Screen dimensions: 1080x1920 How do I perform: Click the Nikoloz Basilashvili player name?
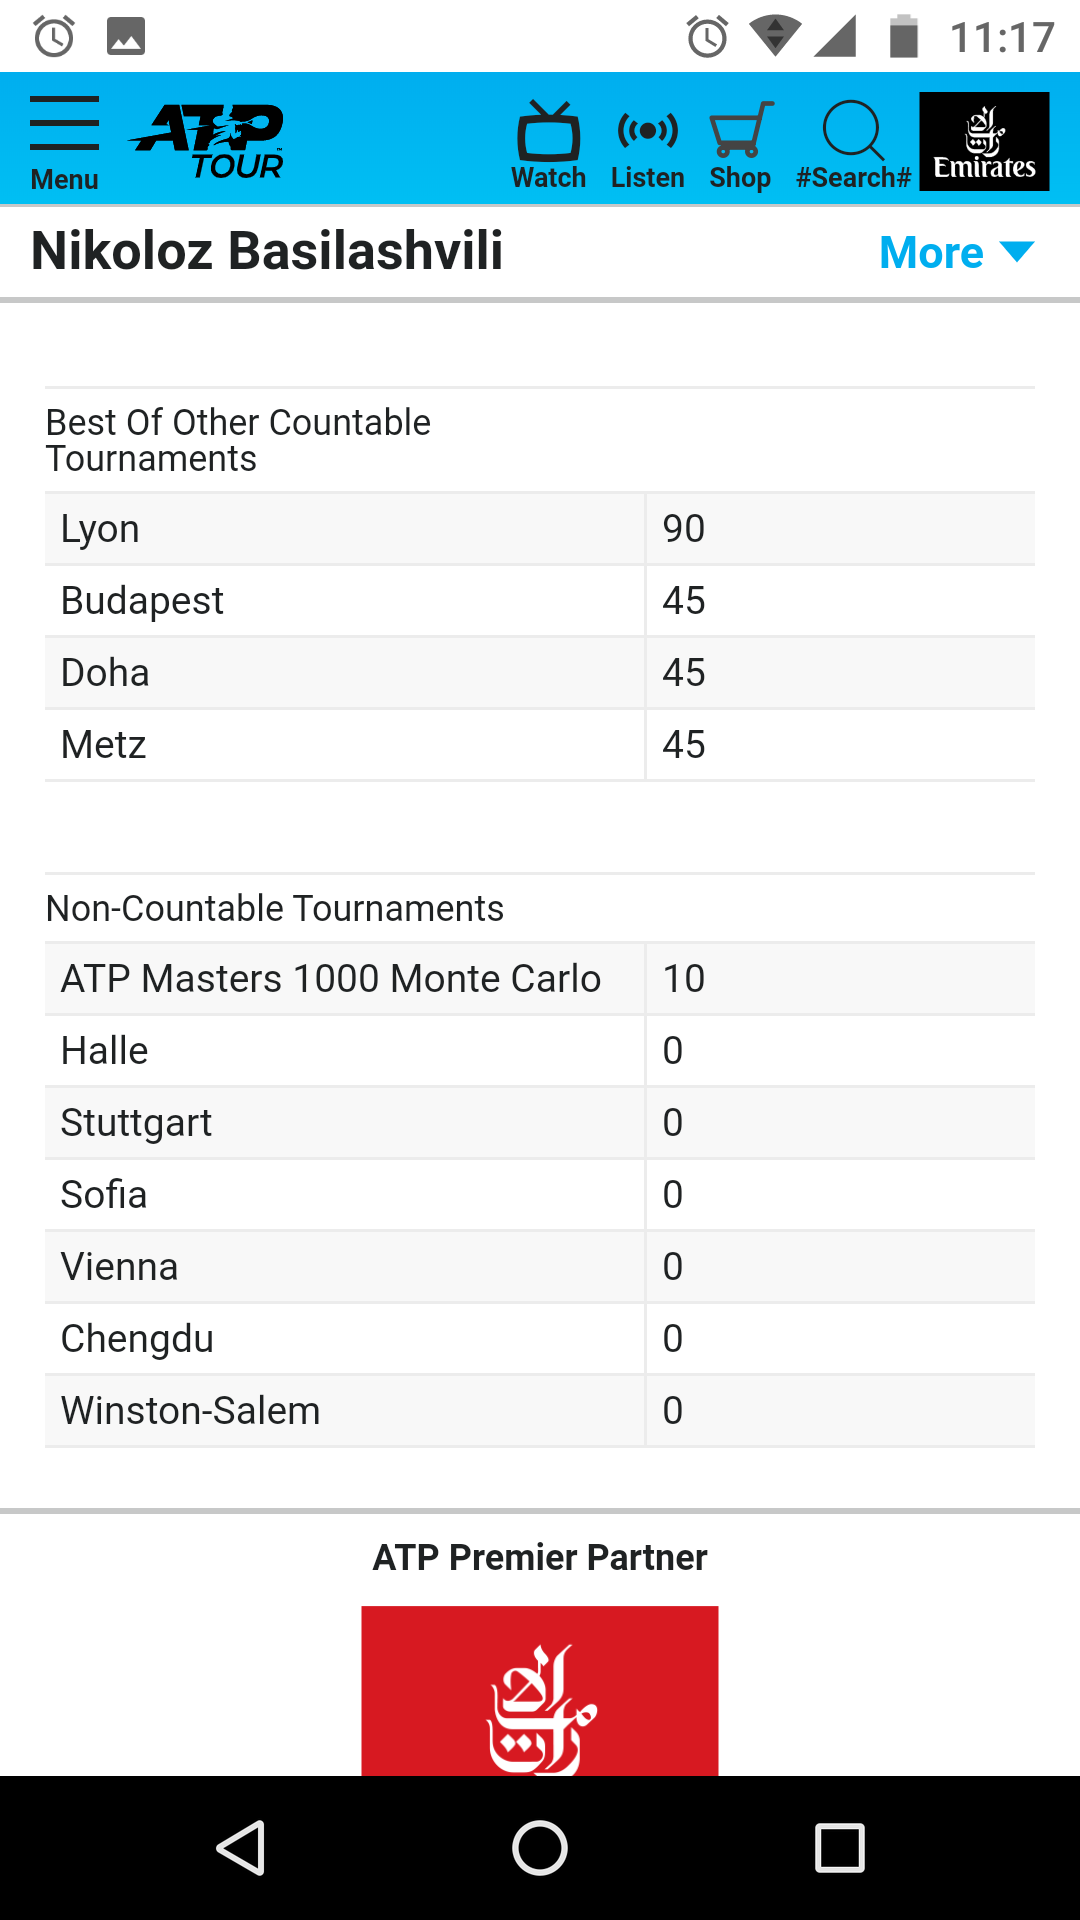[x=267, y=250]
